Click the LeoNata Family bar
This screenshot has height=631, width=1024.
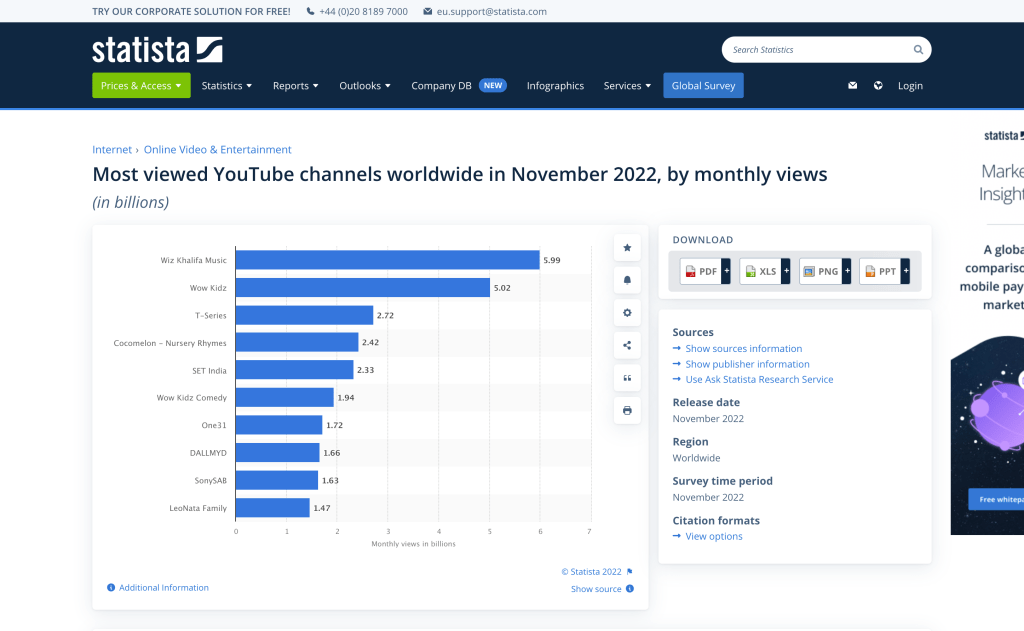pyautogui.click(x=273, y=508)
